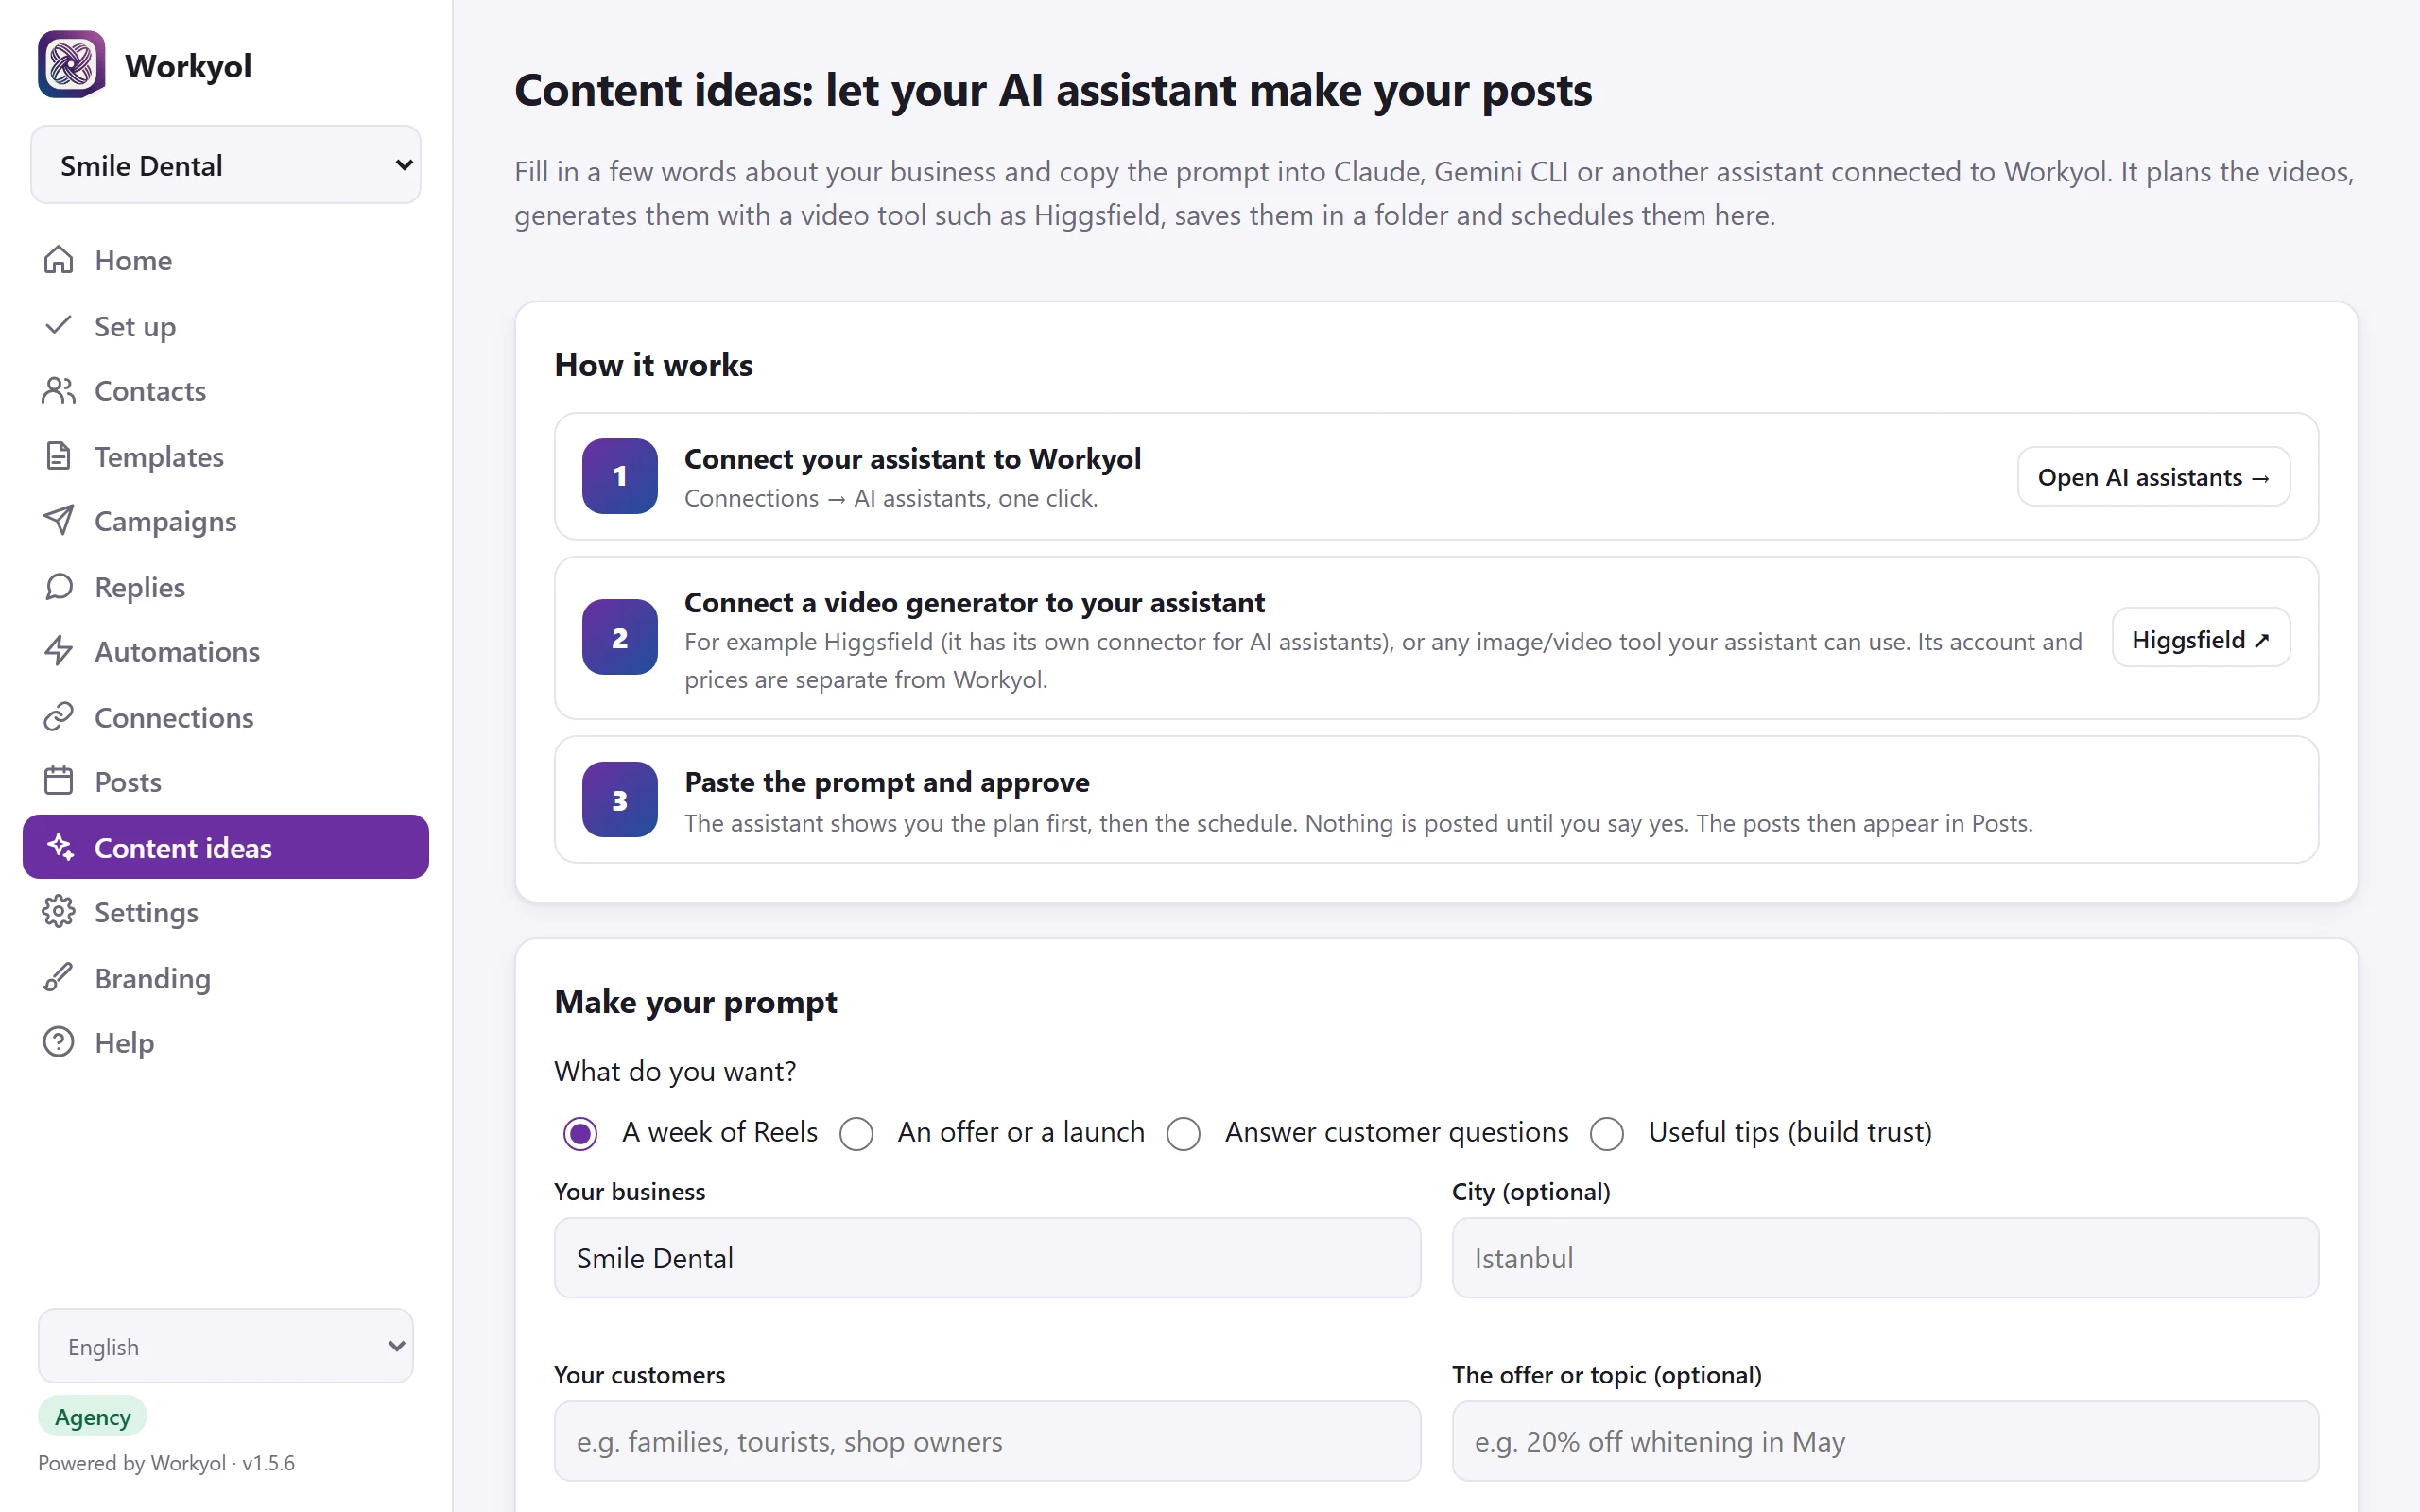
Task: Click the Settings gear icon
Action: (x=59, y=912)
